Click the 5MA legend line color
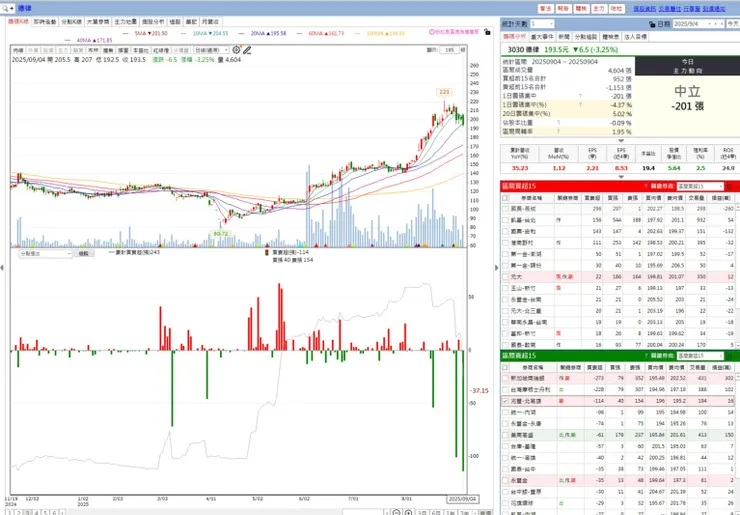This screenshot has height=515, width=740. click(x=125, y=34)
